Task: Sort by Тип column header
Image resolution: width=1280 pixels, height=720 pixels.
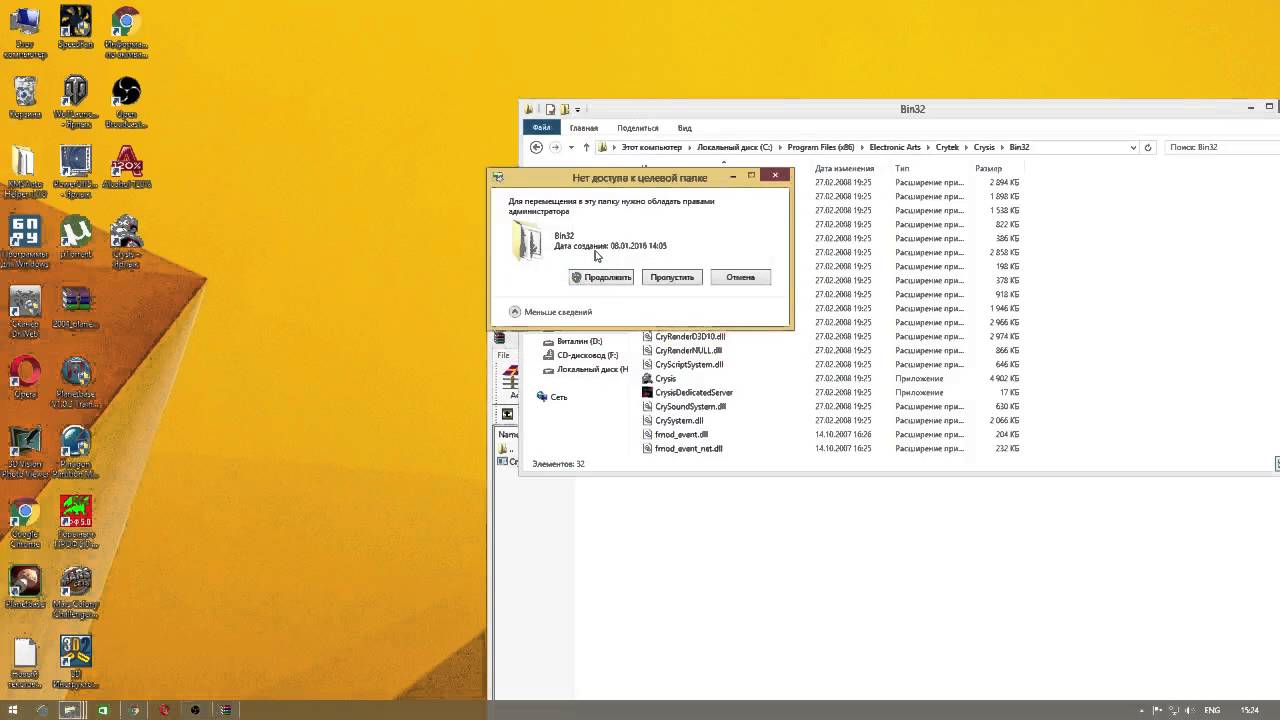Action: point(902,169)
